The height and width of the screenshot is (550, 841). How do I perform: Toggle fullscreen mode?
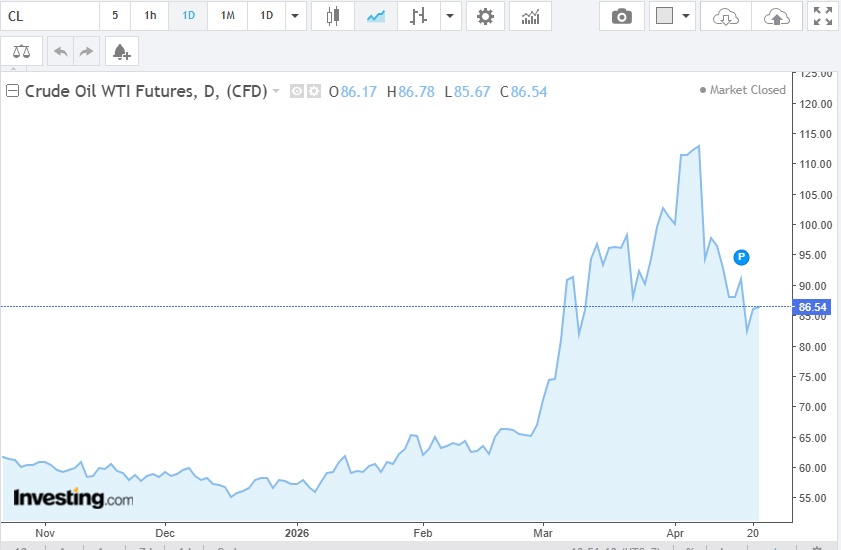[x=823, y=16]
